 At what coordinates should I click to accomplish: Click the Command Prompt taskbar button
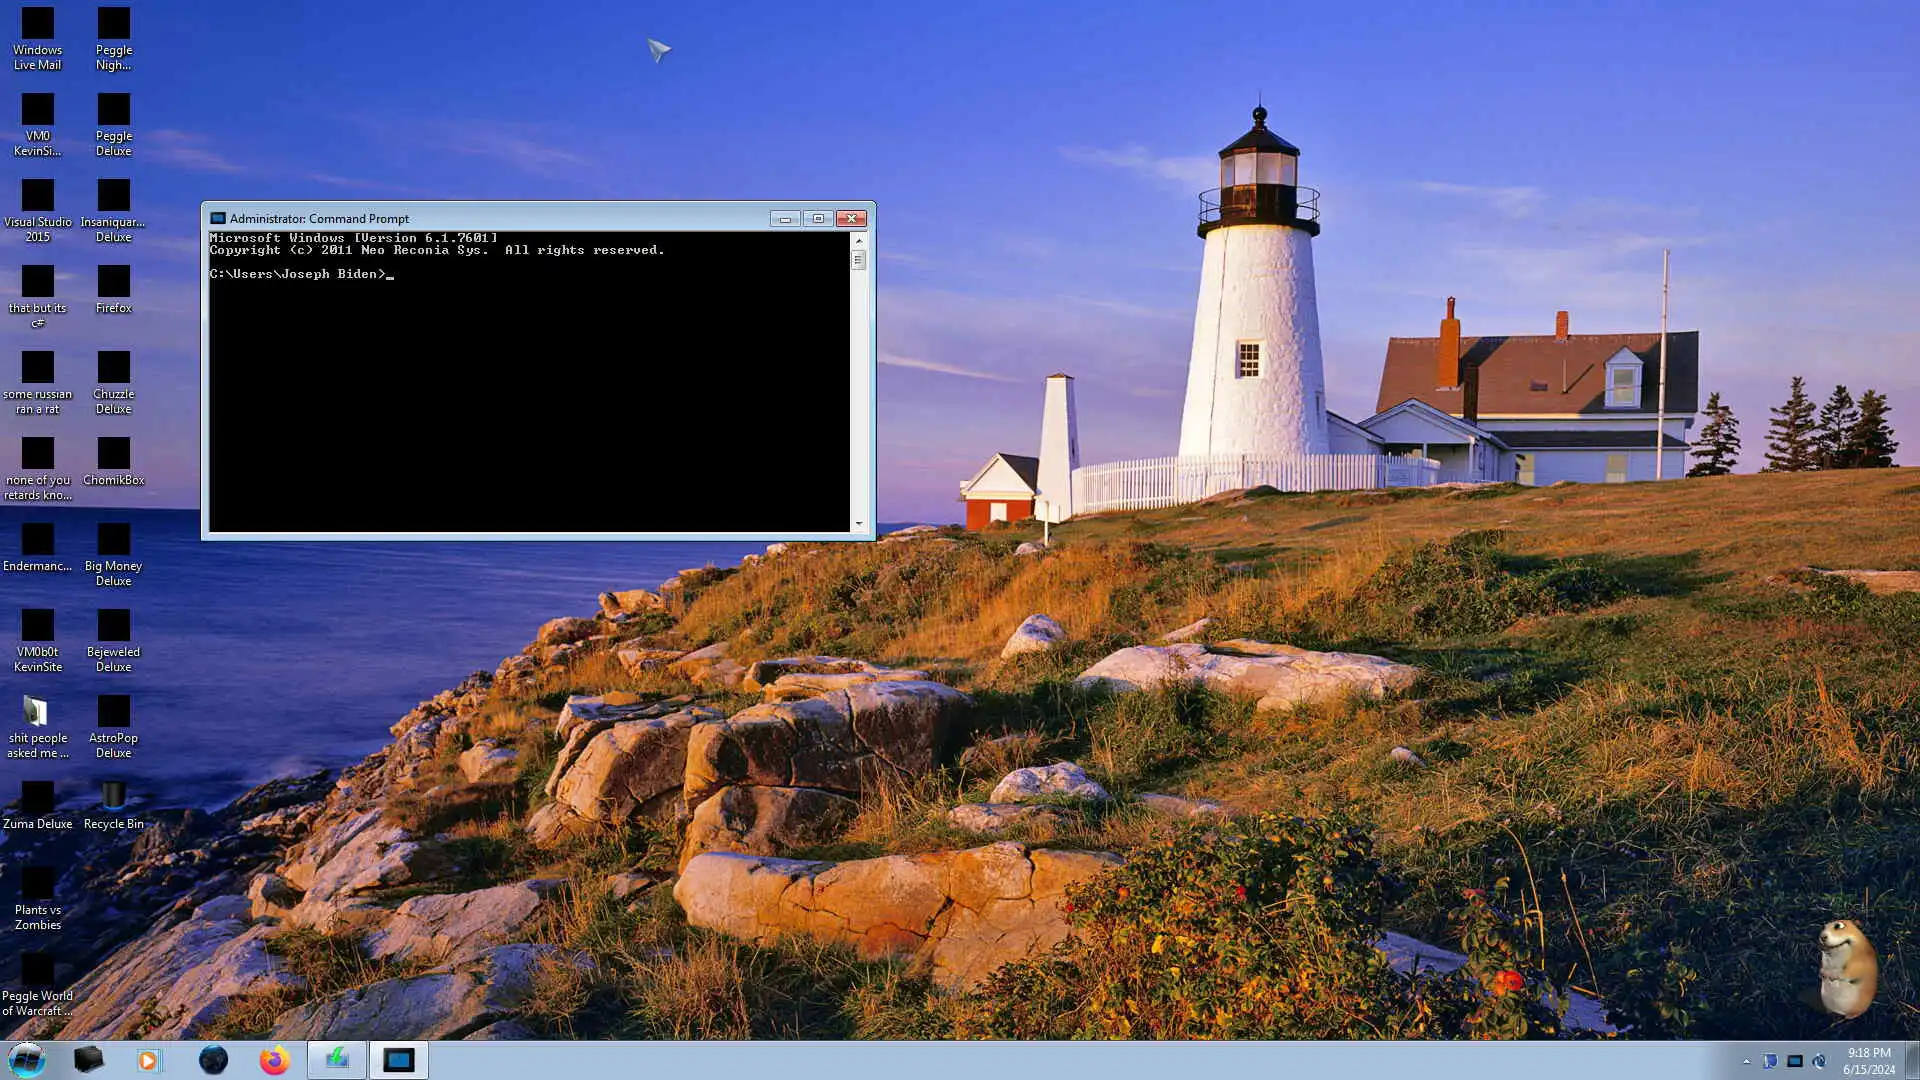[x=398, y=1059]
